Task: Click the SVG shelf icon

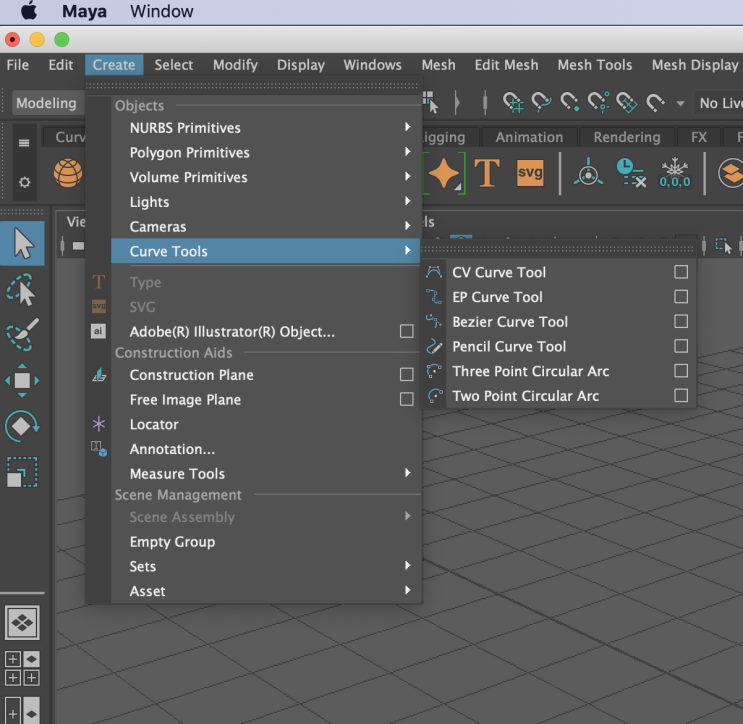Action: 530,173
